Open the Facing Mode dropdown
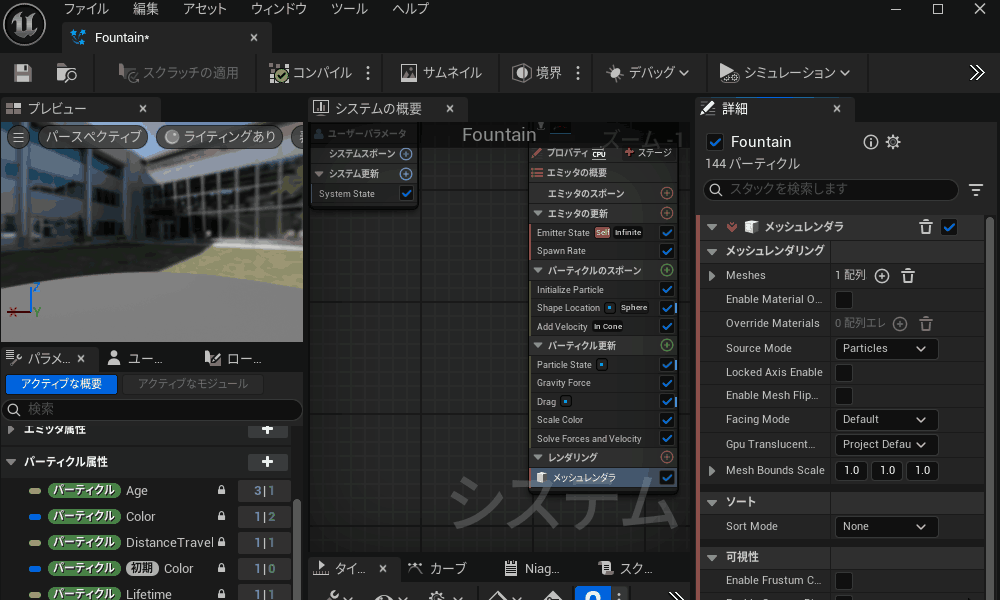This screenshot has width=1000, height=600. pos(886,420)
